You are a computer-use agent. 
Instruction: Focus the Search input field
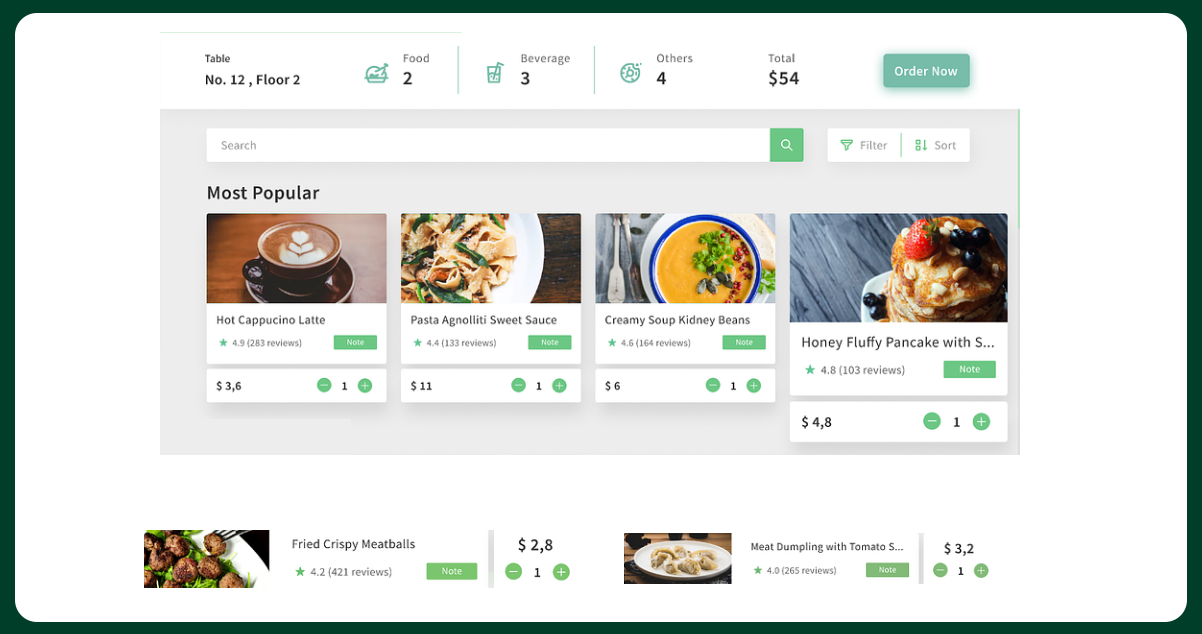point(488,145)
